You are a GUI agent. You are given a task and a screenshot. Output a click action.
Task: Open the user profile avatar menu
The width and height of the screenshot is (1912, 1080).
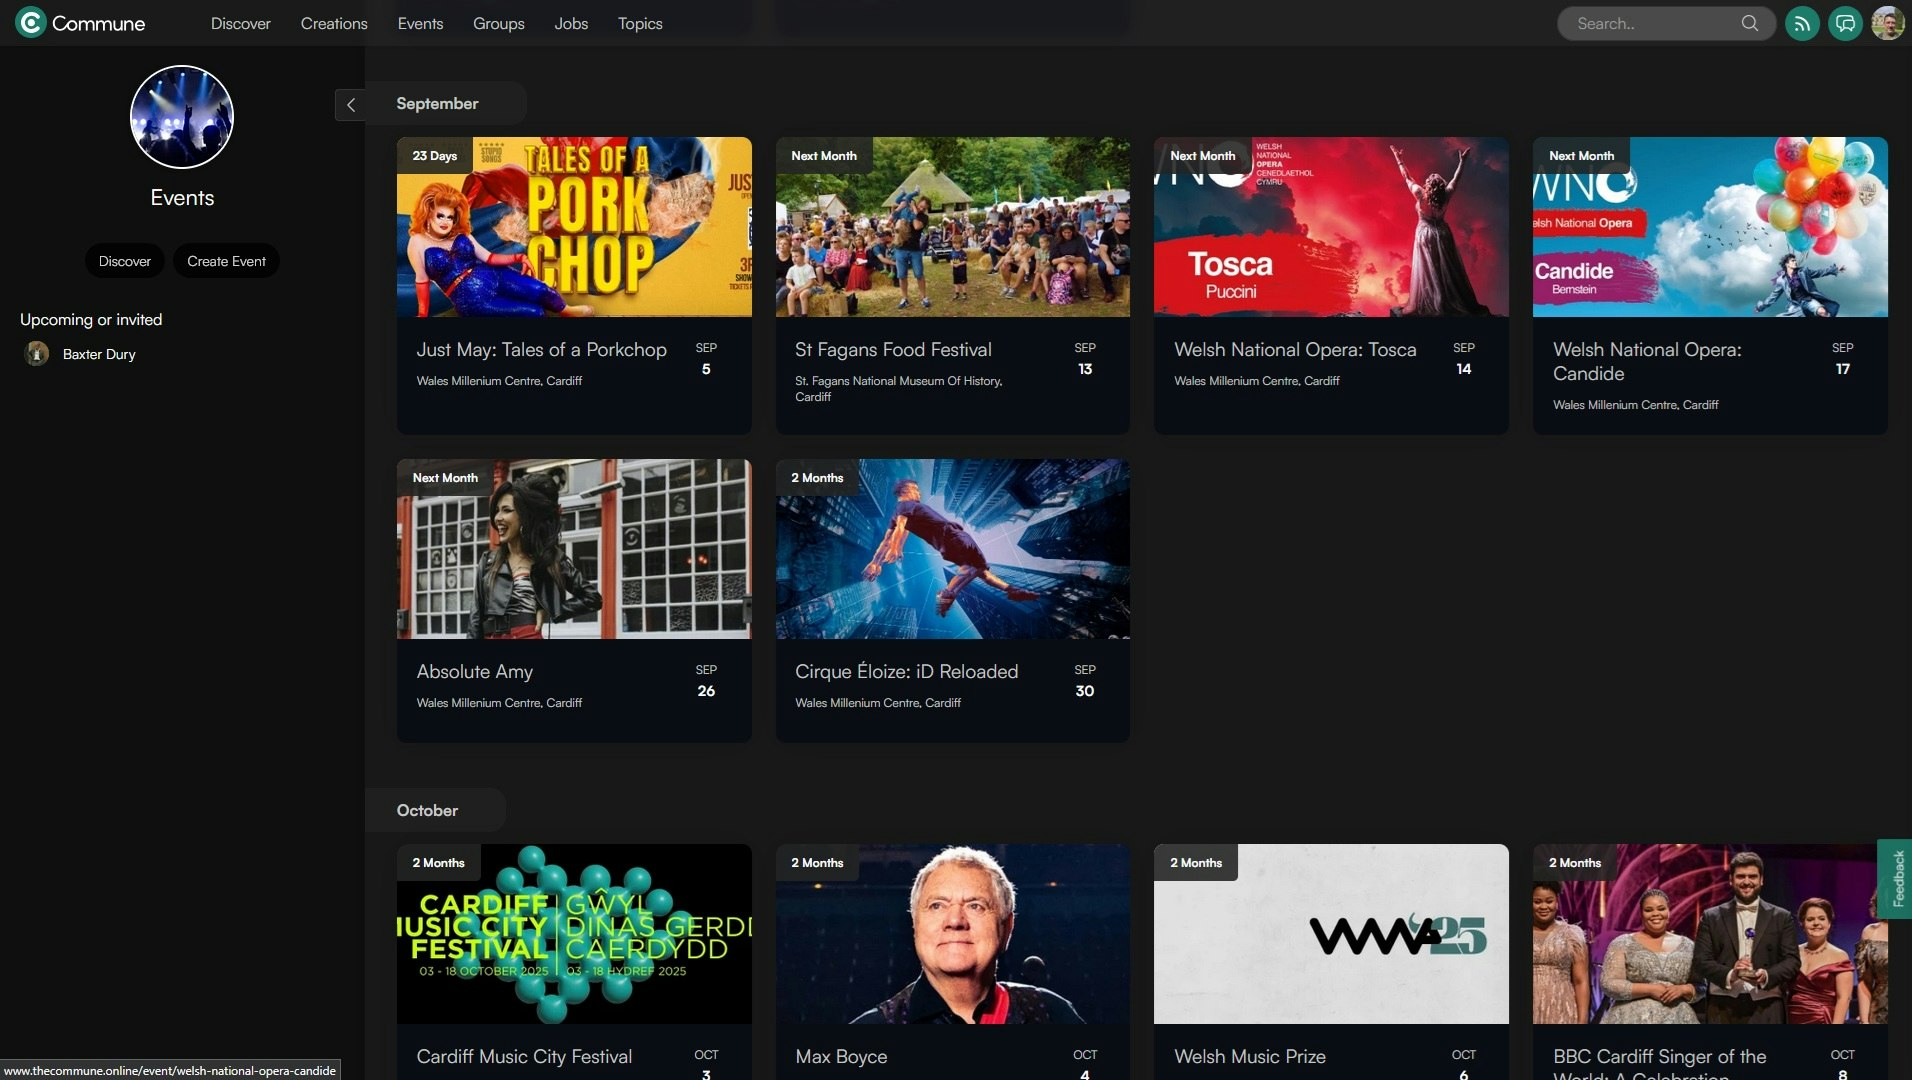click(1888, 23)
